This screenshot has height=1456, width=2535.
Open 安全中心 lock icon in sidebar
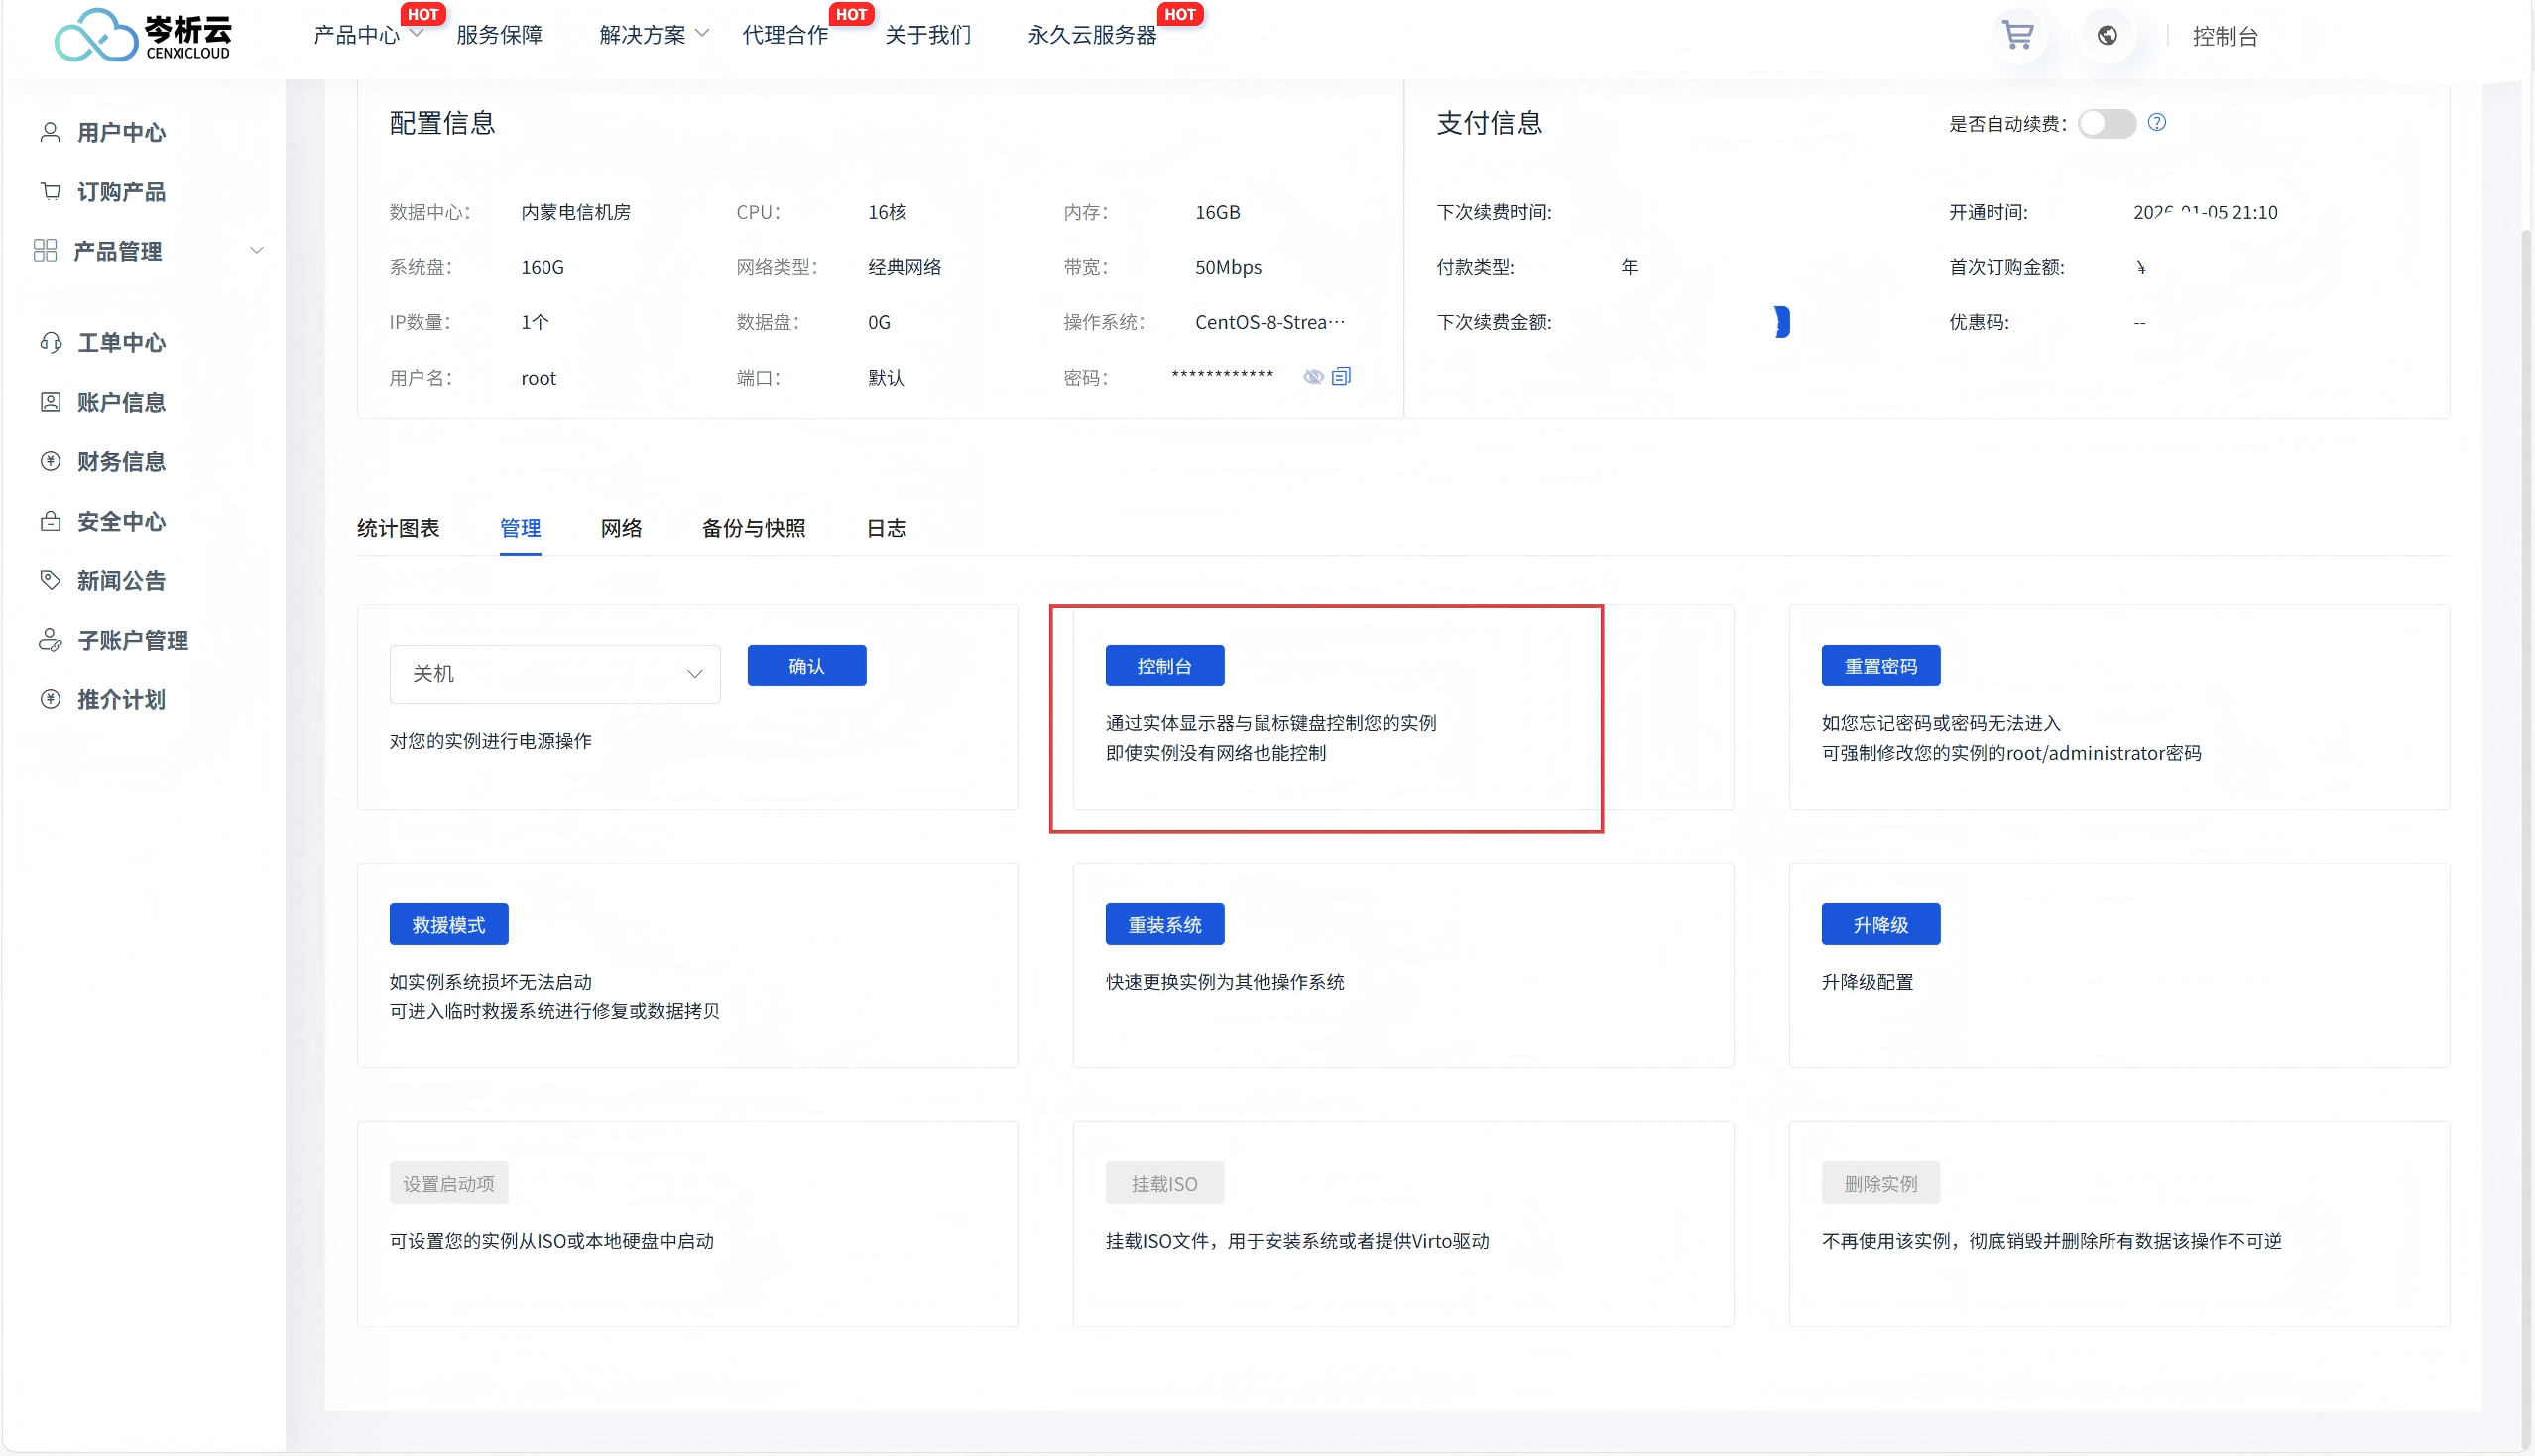point(50,521)
